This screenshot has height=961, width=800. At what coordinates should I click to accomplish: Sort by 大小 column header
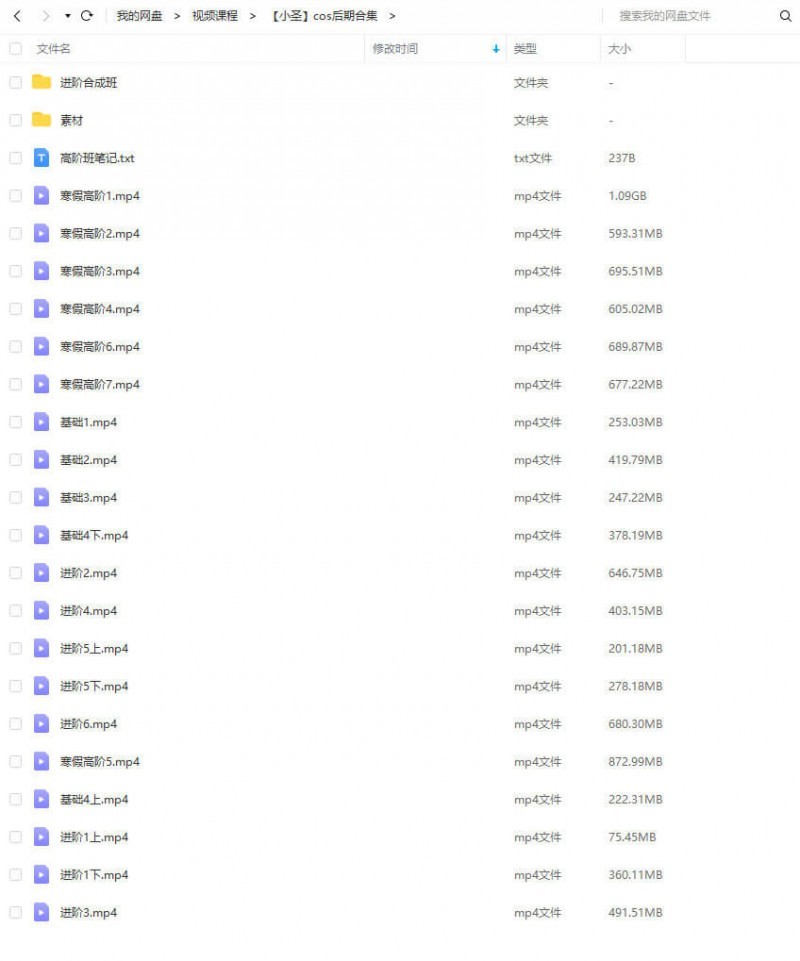[619, 49]
